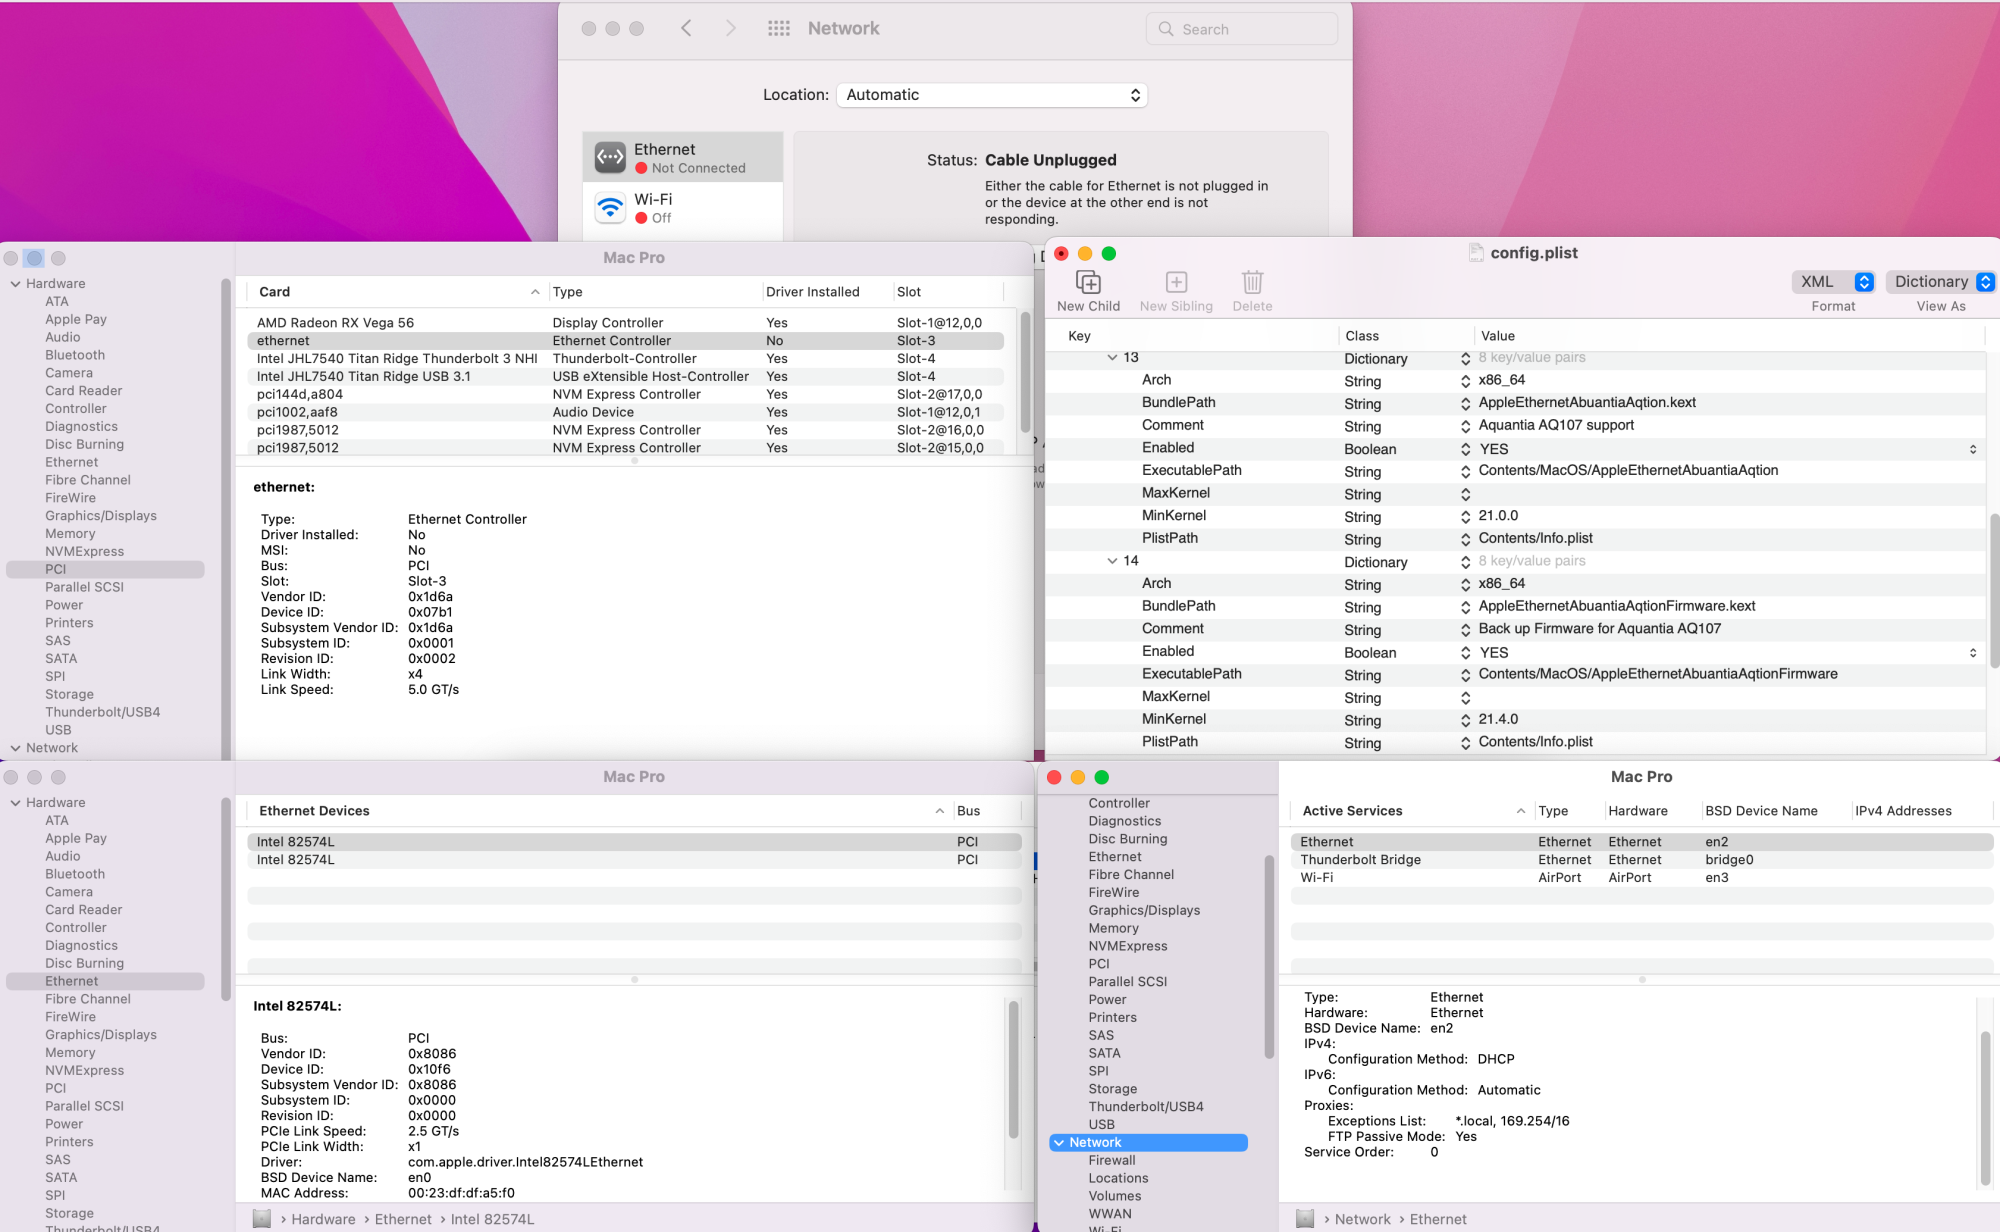This screenshot has width=2000, height=1232.
Task: Select the Wi-Fi service icon
Action: tap(610, 207)
